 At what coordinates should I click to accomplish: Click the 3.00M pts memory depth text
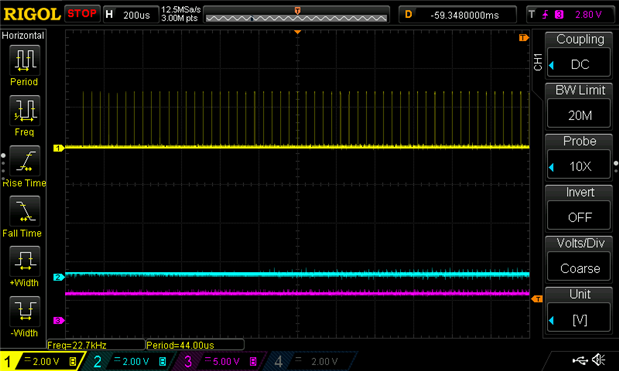pyautogui.click(x=180, y=18)
